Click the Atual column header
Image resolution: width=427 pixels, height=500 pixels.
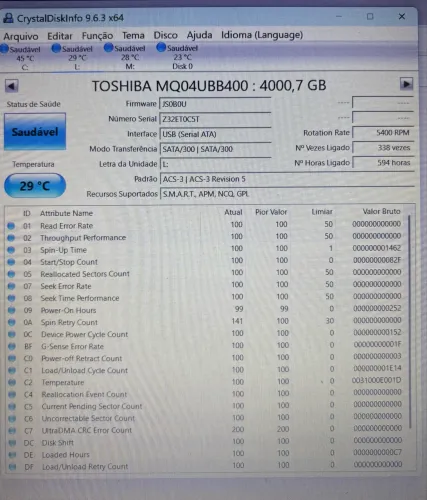tap(233, 212)
